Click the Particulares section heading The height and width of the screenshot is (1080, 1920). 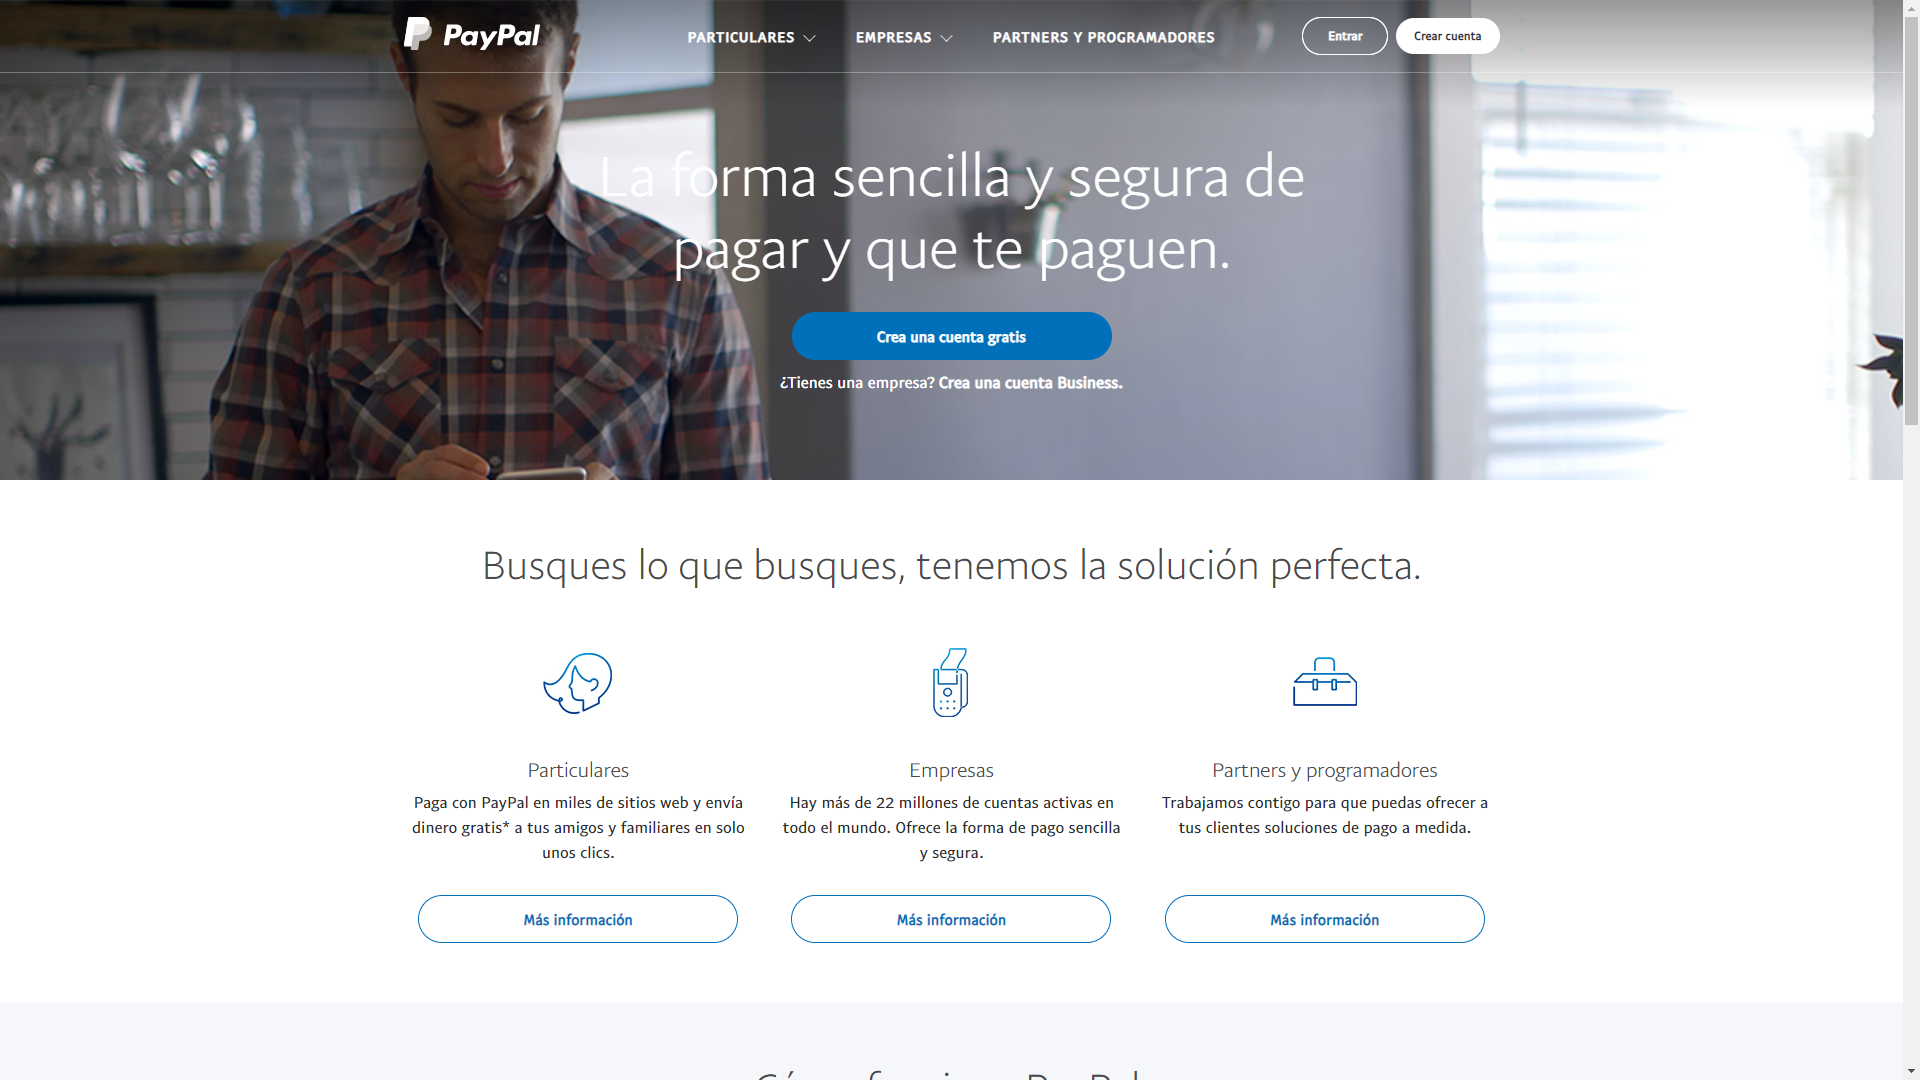(x=578, y=770)
